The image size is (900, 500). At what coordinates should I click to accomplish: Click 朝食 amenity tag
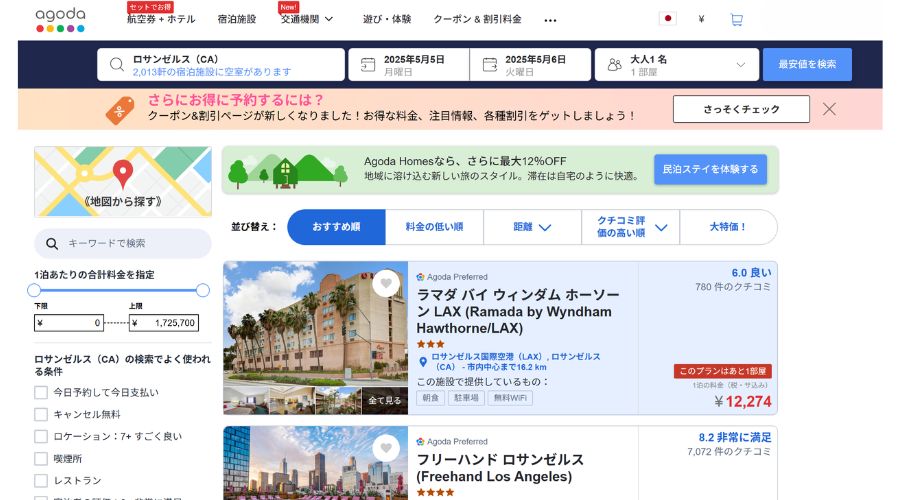click(430, 398)
